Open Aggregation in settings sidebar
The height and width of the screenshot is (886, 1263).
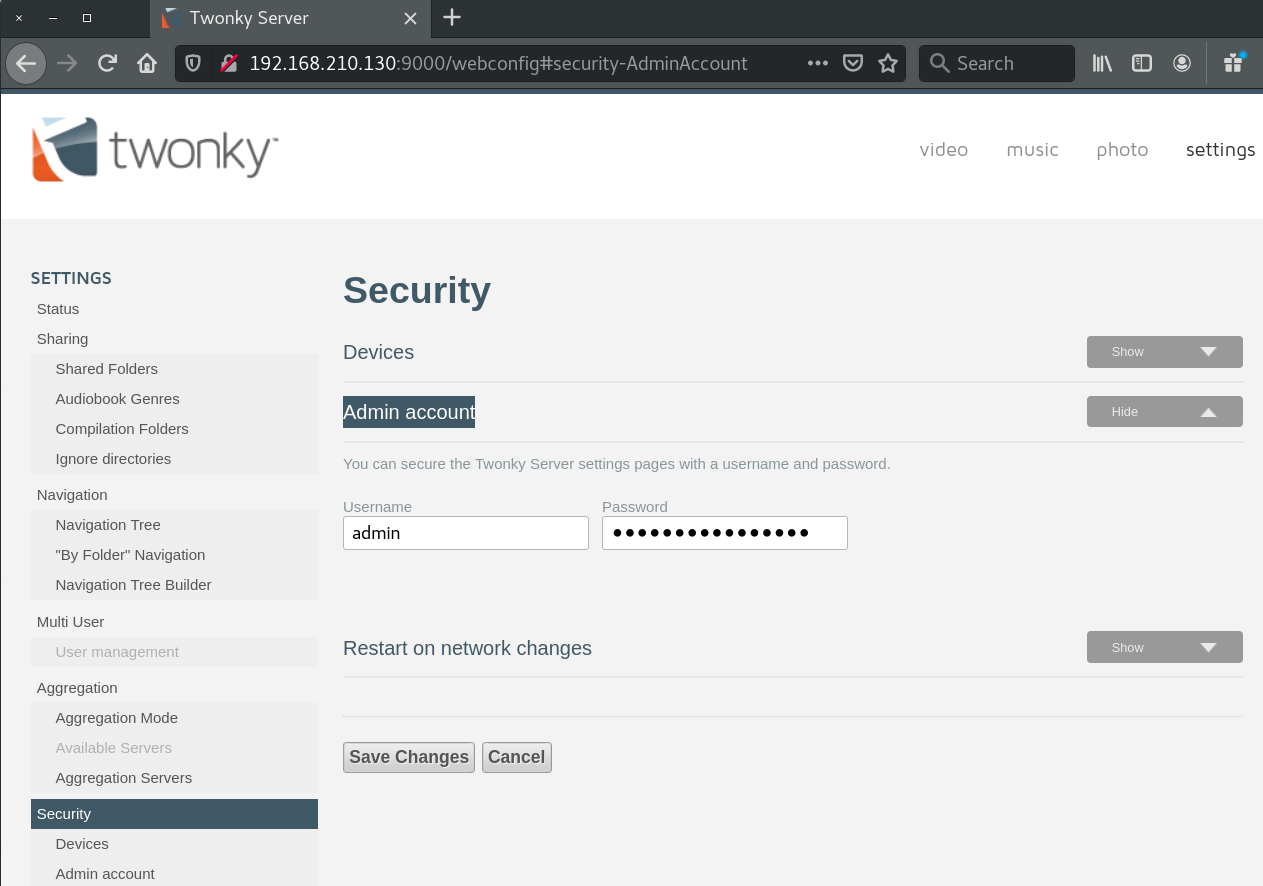coord(77,688)
